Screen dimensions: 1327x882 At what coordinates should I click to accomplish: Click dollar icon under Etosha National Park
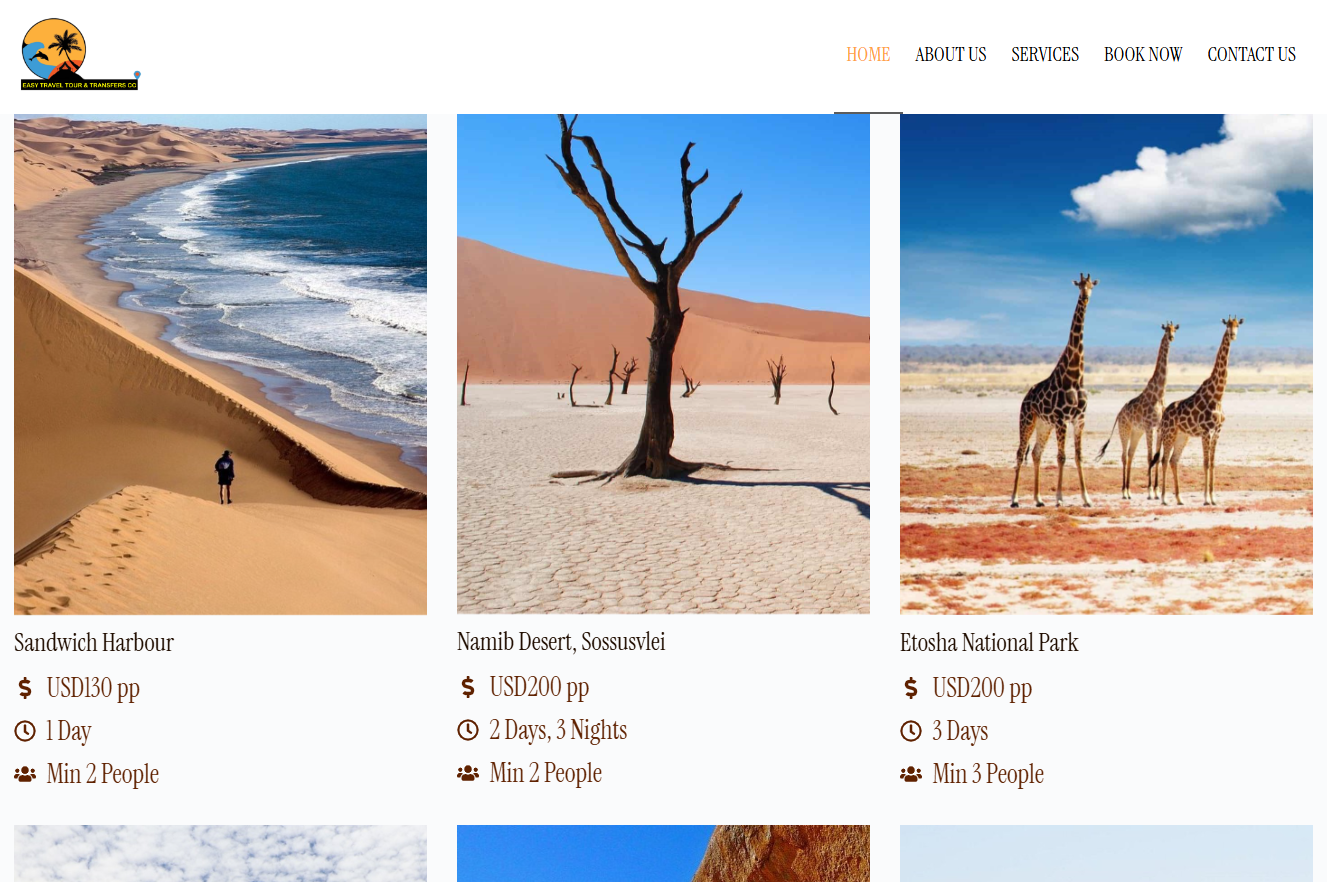[x=911, y=688]
